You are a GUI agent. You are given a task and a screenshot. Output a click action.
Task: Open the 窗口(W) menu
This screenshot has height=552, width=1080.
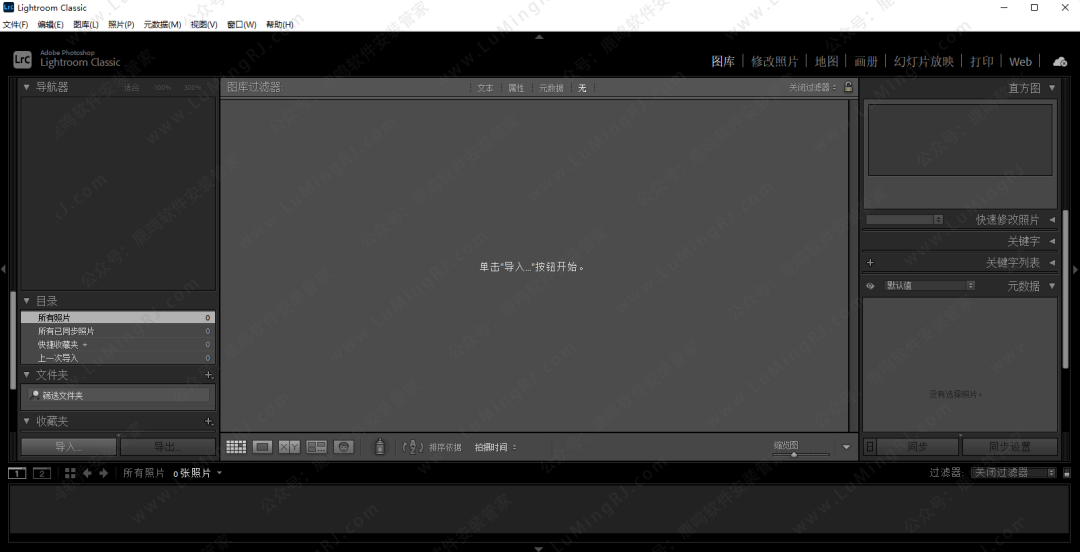241,24
